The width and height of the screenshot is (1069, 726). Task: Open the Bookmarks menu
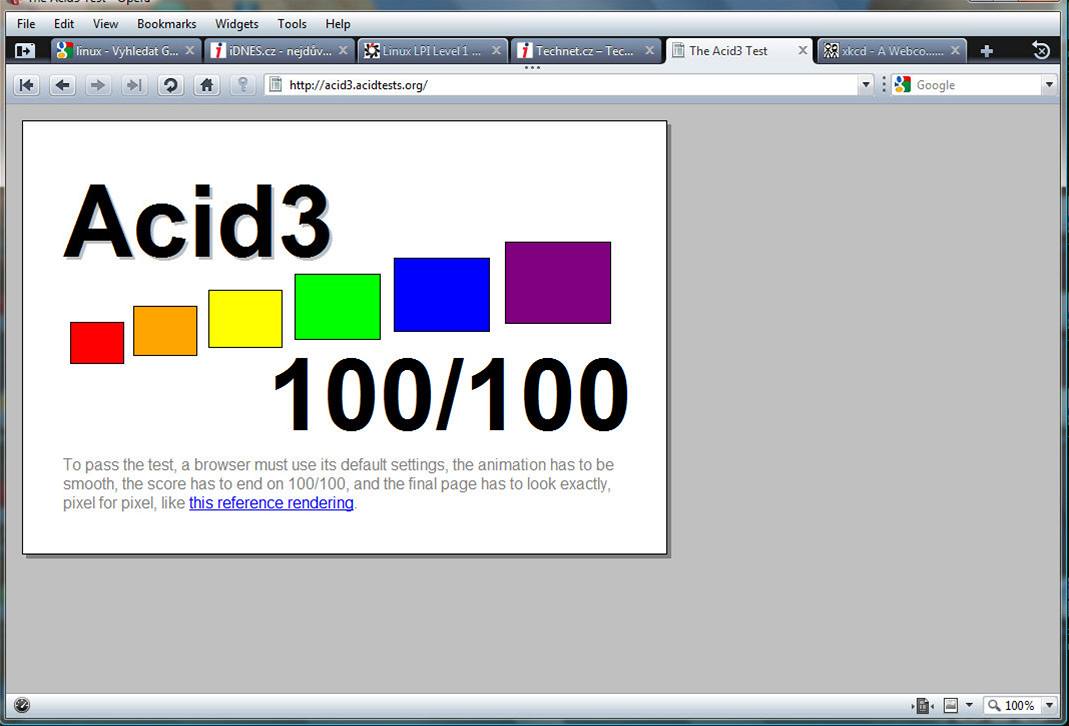coord(166,23)
